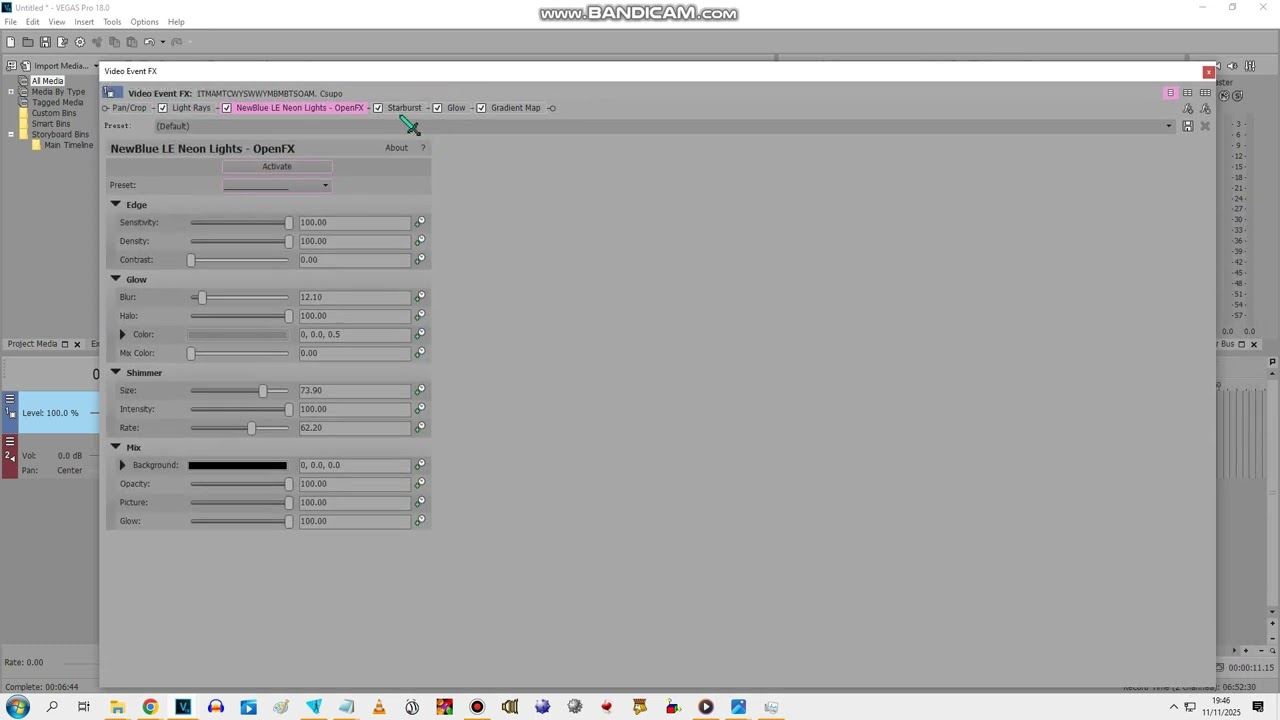This screenshot has height=720, width=1280.
Task: Open the (Default) preset dropdown arrow
Action: pos(1168,126)
